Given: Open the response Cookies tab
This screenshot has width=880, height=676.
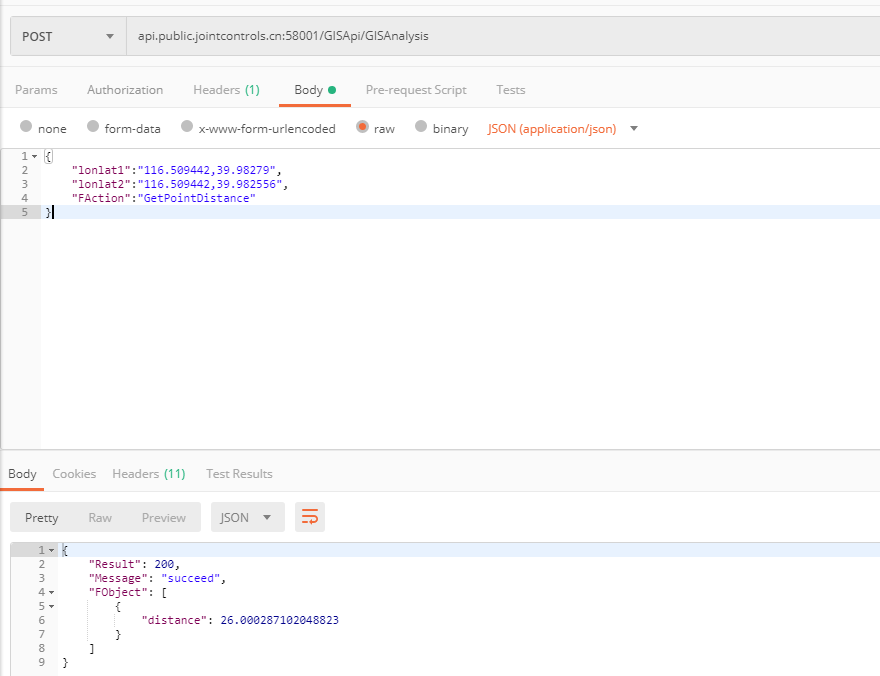Looking at the screenshot, I should [74, 474].
